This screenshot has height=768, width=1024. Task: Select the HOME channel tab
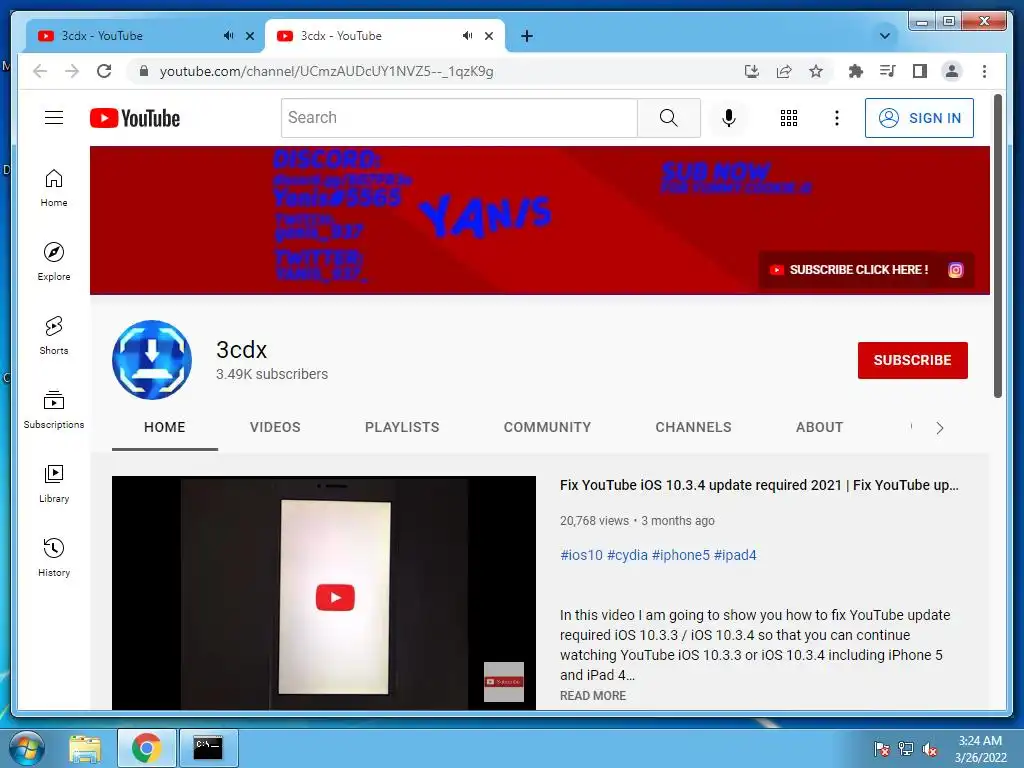coord(165,427)
